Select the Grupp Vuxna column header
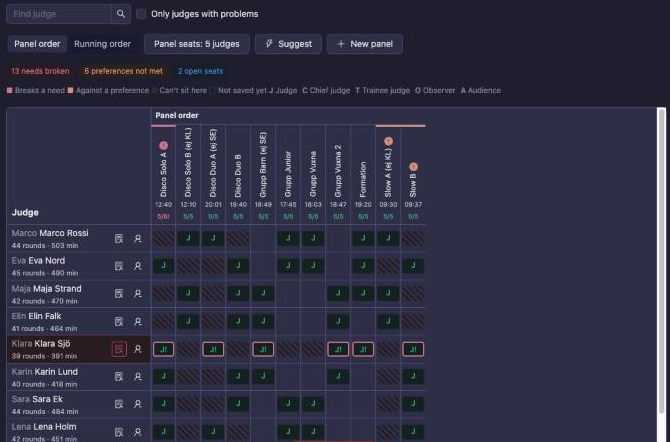 coord(313,174)
